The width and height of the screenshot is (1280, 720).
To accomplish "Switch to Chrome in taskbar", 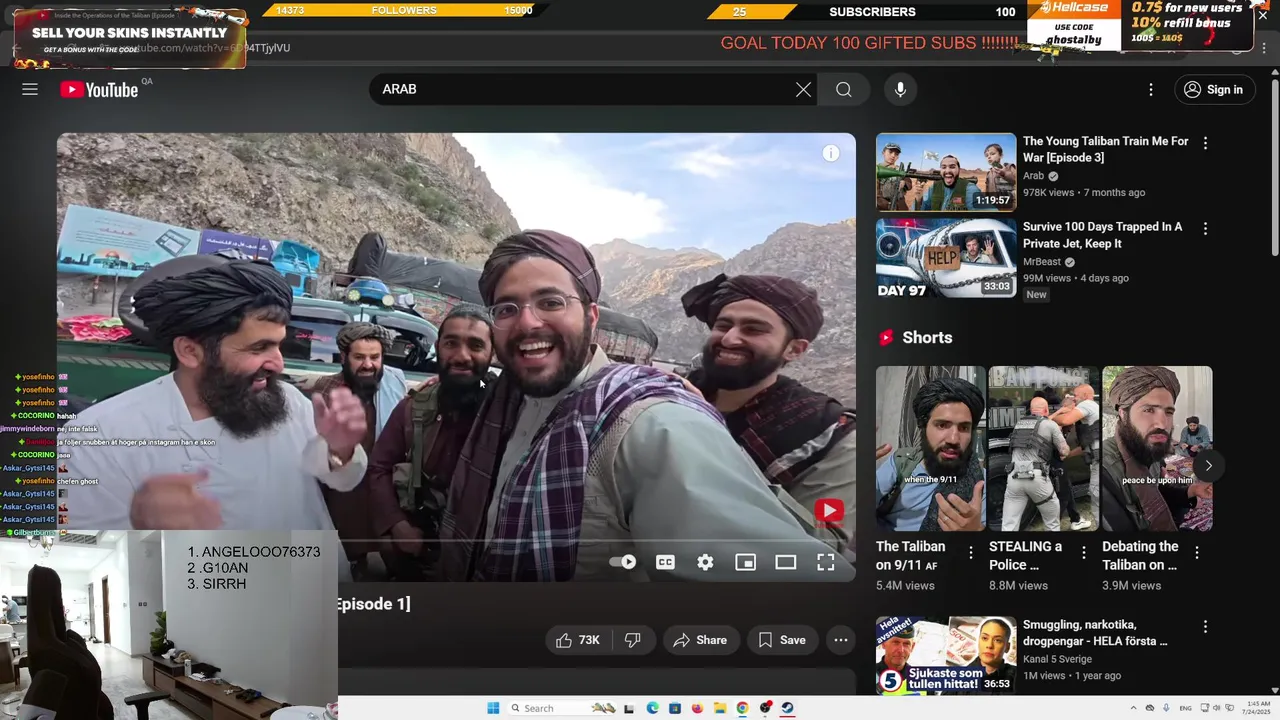I will [742, 708].
